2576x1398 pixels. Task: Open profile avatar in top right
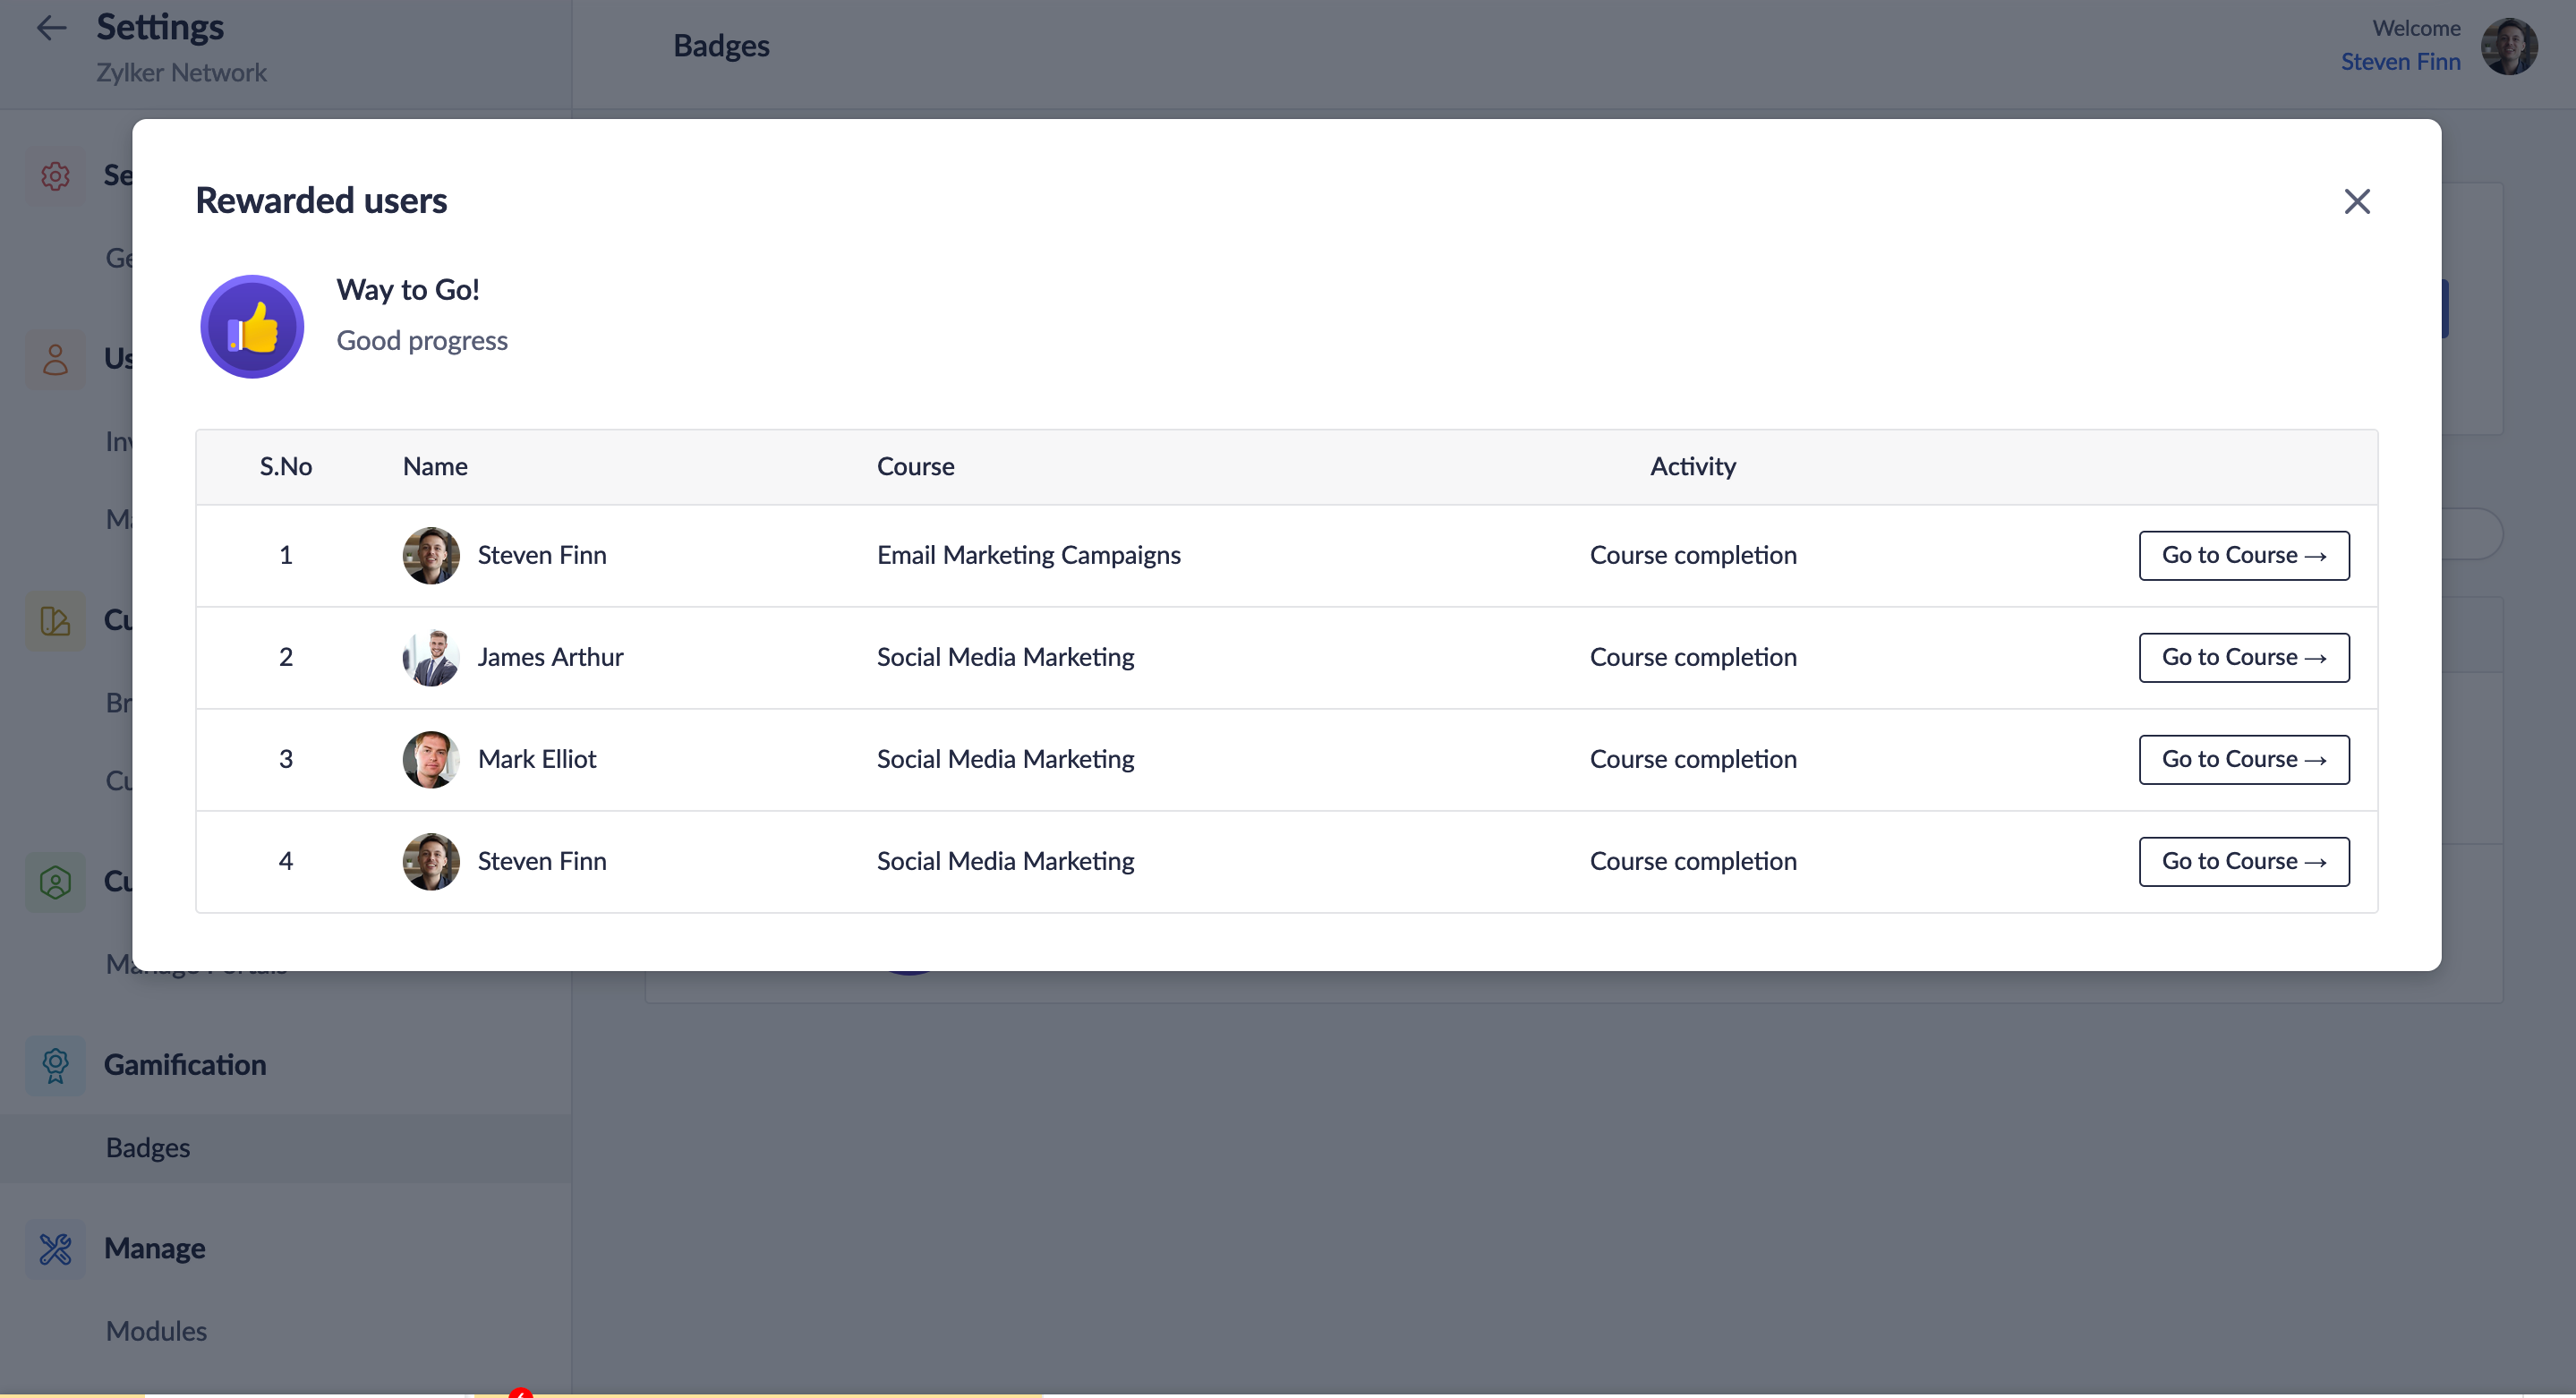point(2508,46)
